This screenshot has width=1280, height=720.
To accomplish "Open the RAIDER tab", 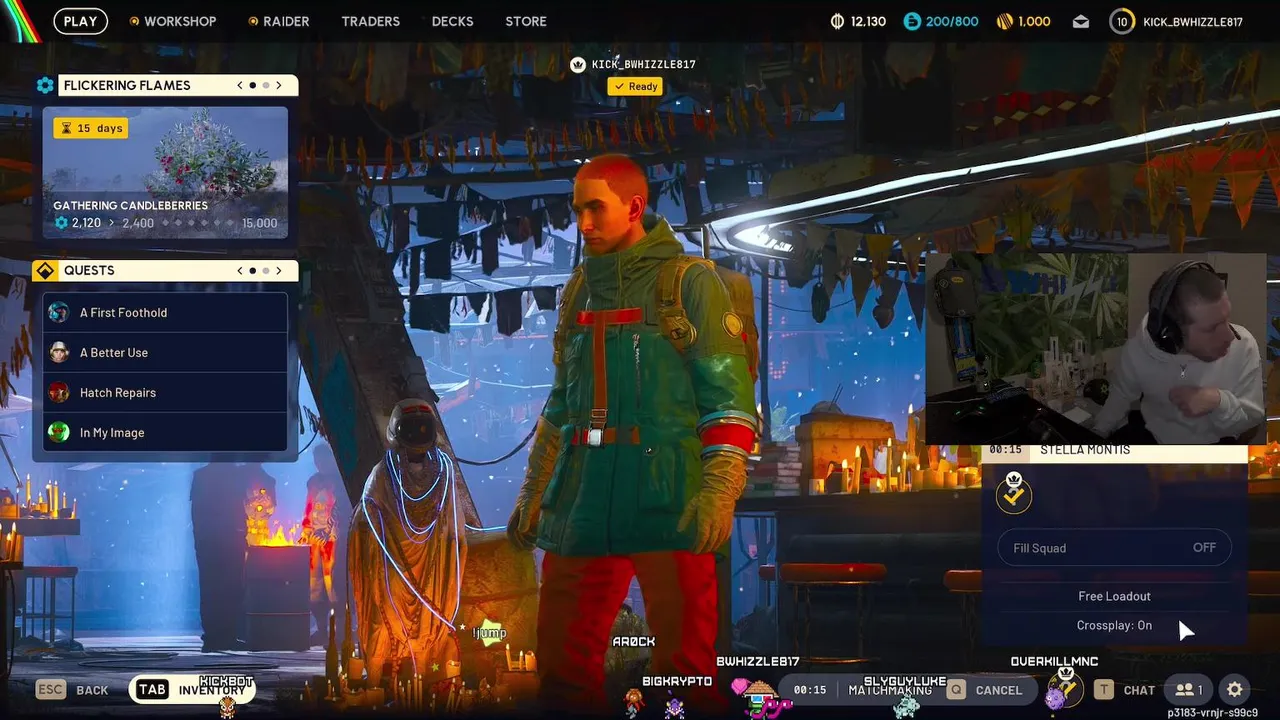I will 278,21.
